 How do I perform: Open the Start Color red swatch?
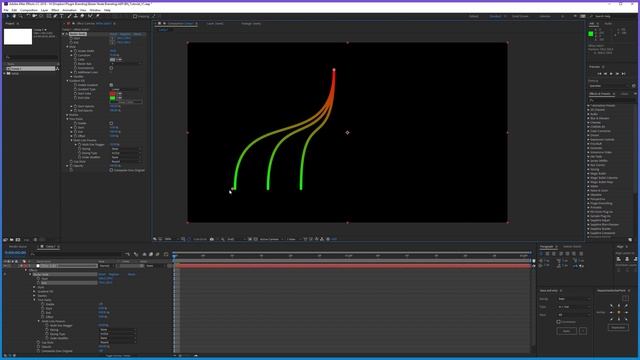113,94
